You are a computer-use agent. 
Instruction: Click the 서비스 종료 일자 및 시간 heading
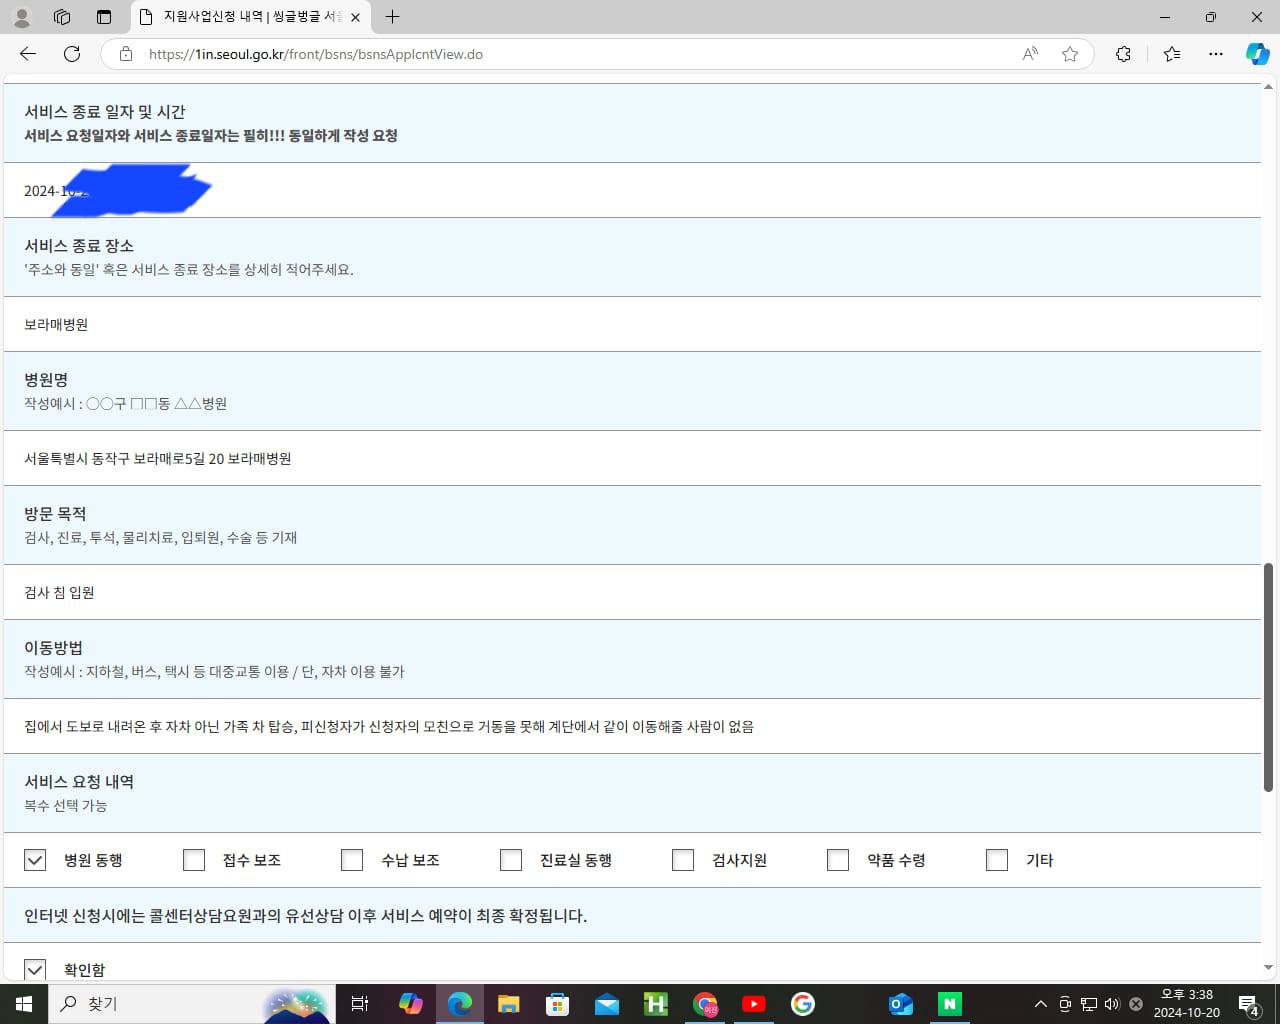click(x=105, y=112)
